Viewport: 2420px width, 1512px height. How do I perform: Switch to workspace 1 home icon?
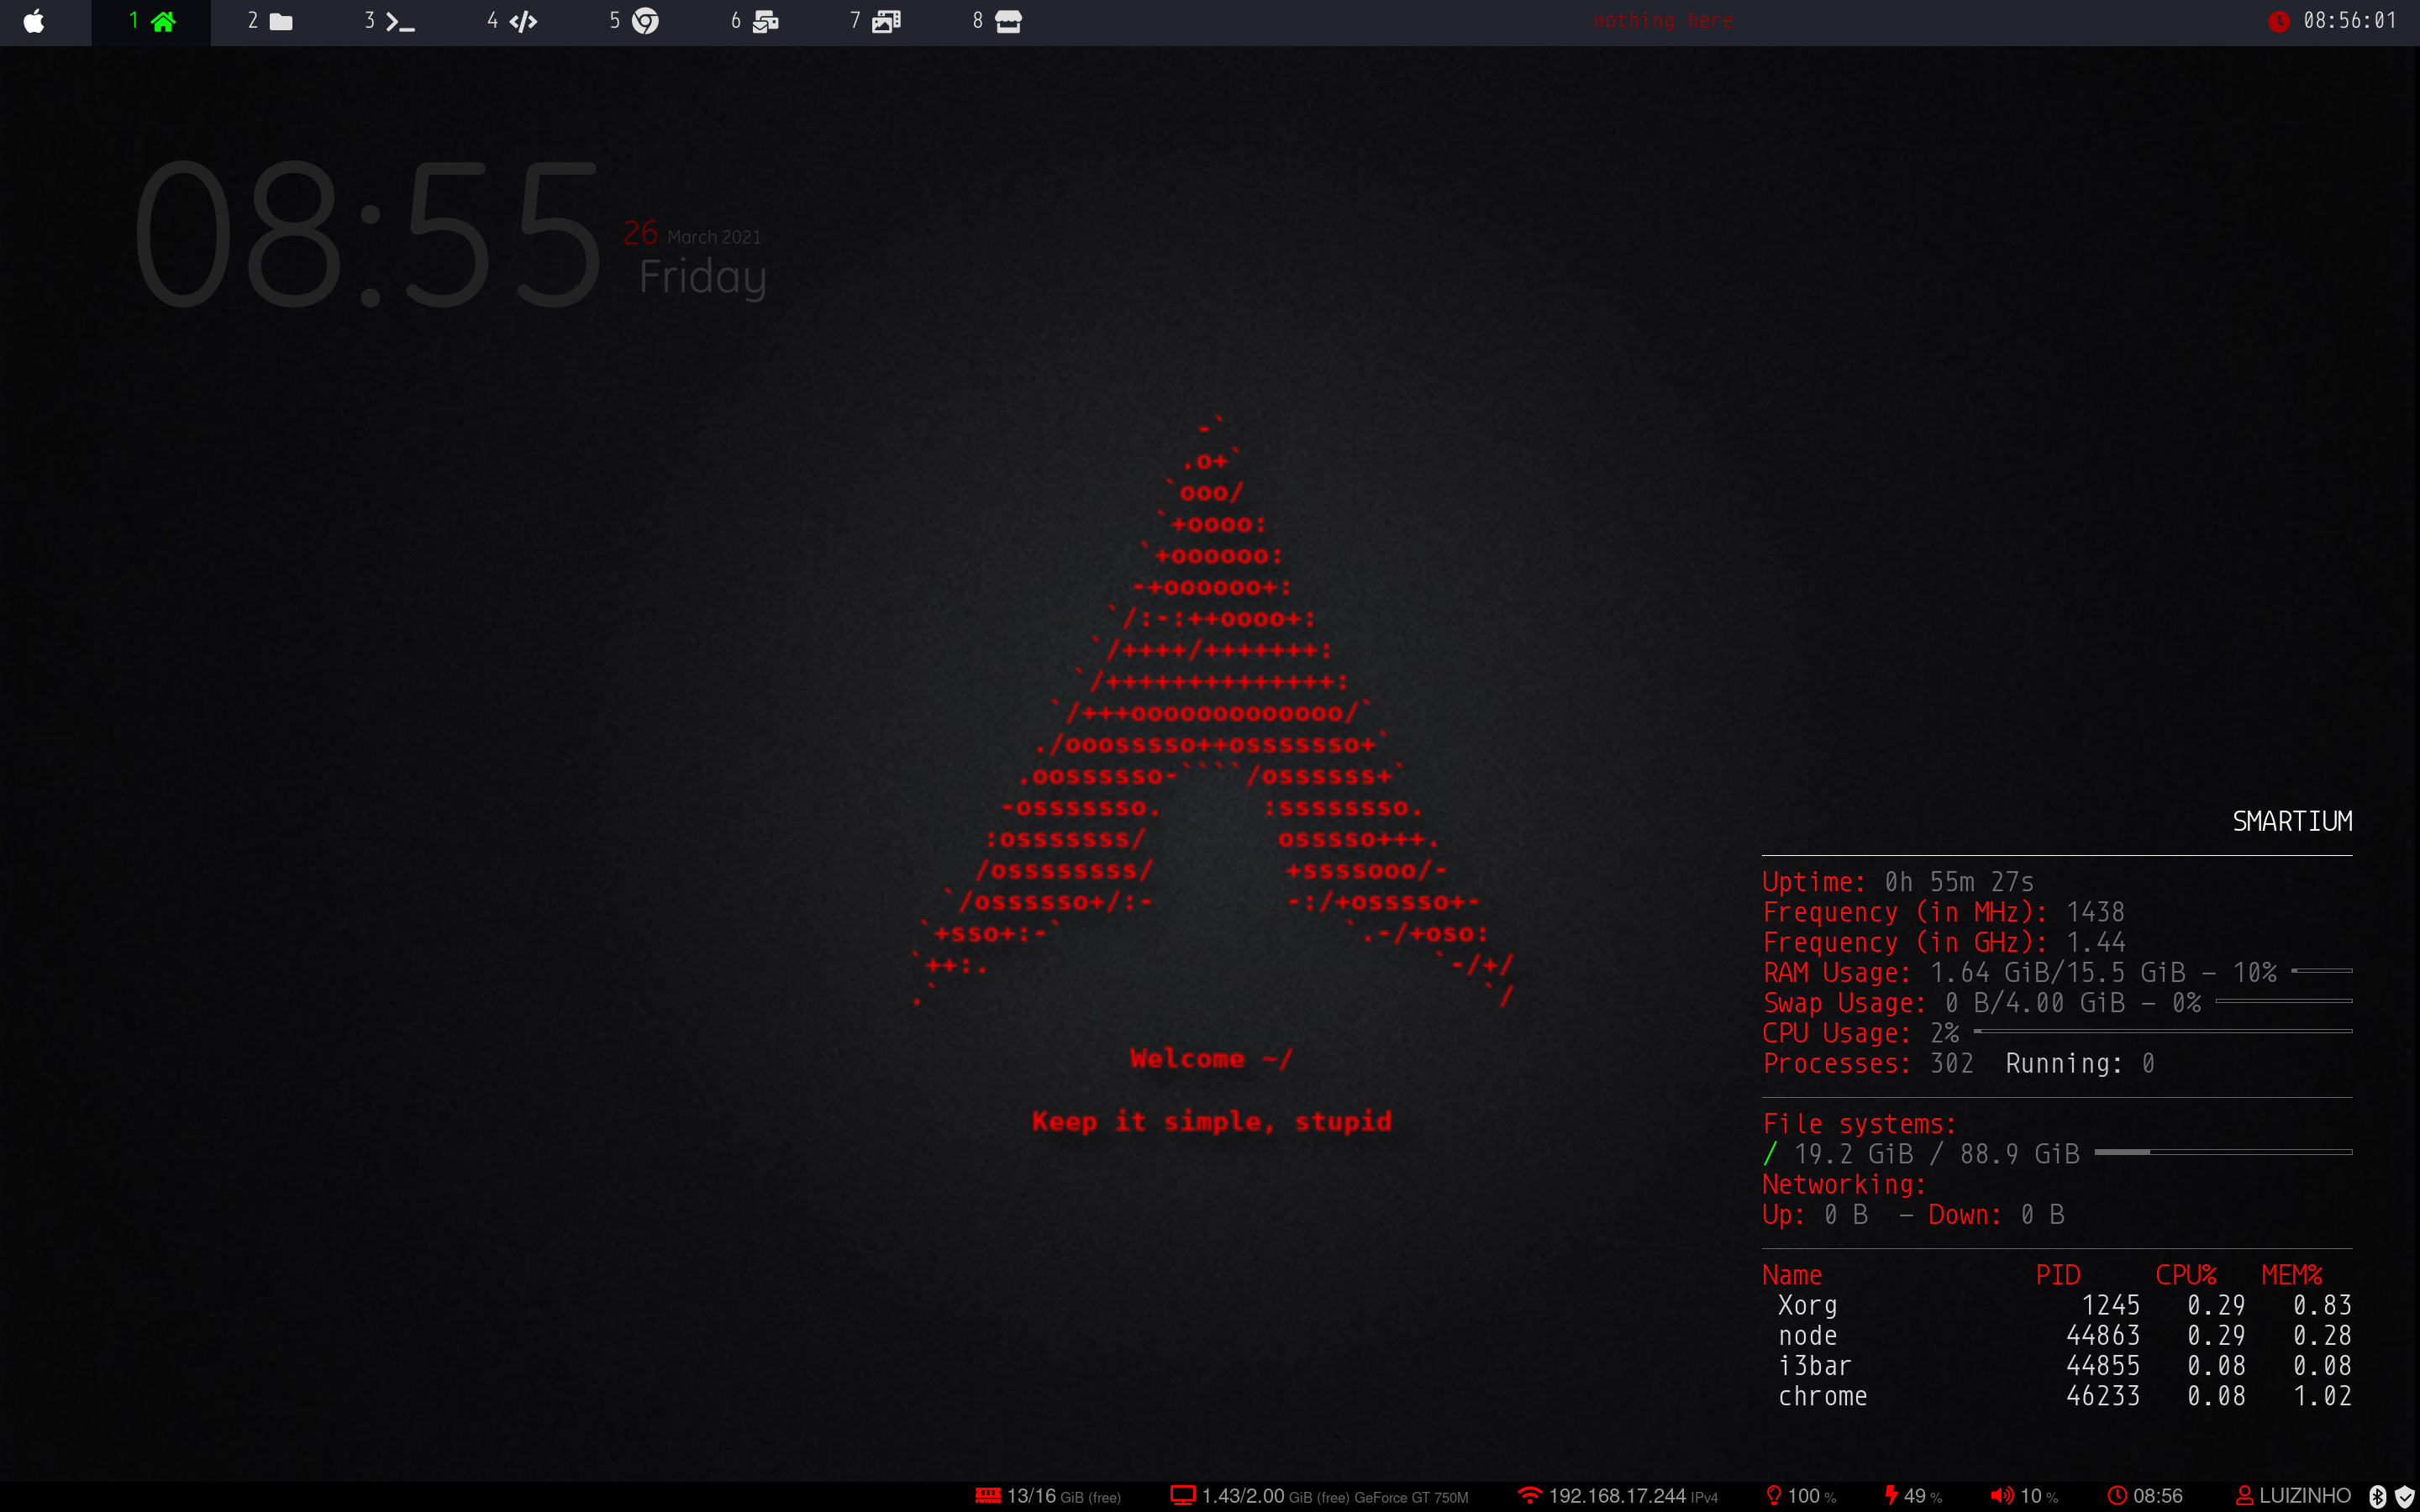(163, 21)
